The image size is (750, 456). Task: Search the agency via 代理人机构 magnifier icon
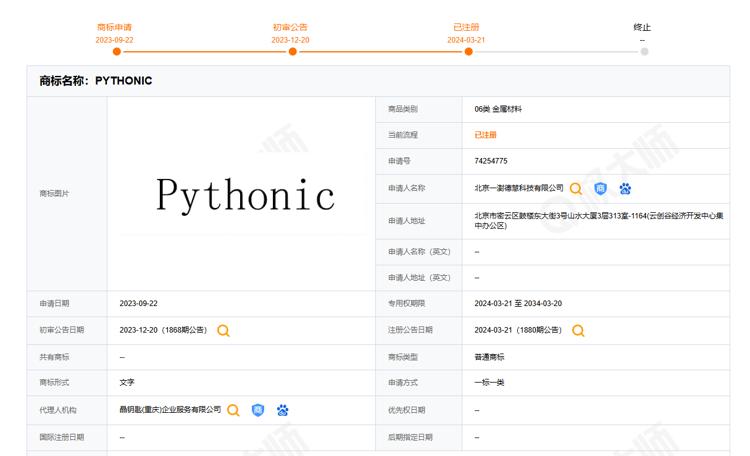(x=233, y=410)
